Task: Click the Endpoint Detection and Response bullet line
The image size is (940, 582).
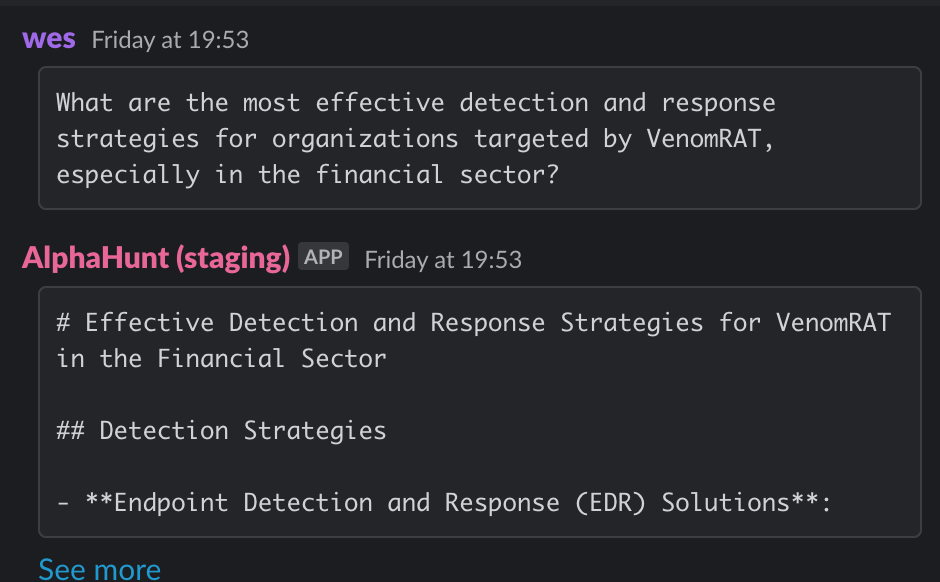Action: [444, 502]
